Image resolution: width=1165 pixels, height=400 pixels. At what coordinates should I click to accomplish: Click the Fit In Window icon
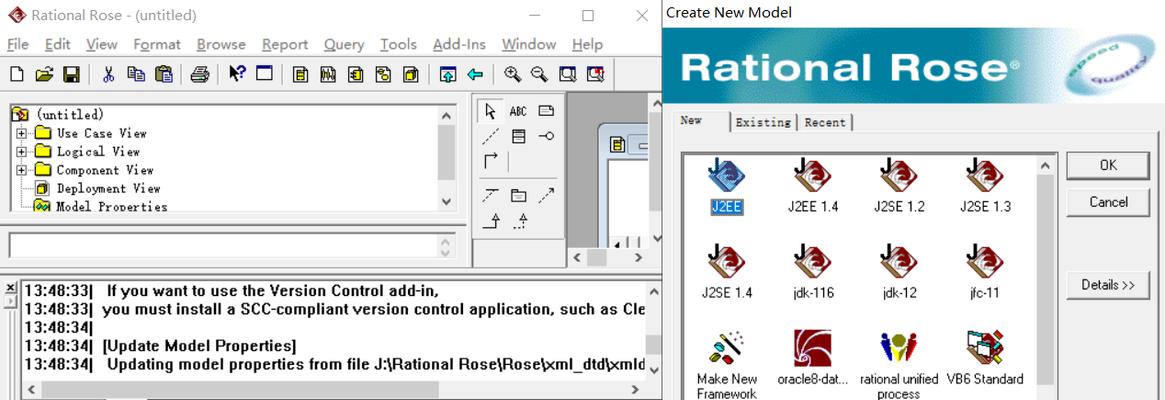(x=568, y=74)
